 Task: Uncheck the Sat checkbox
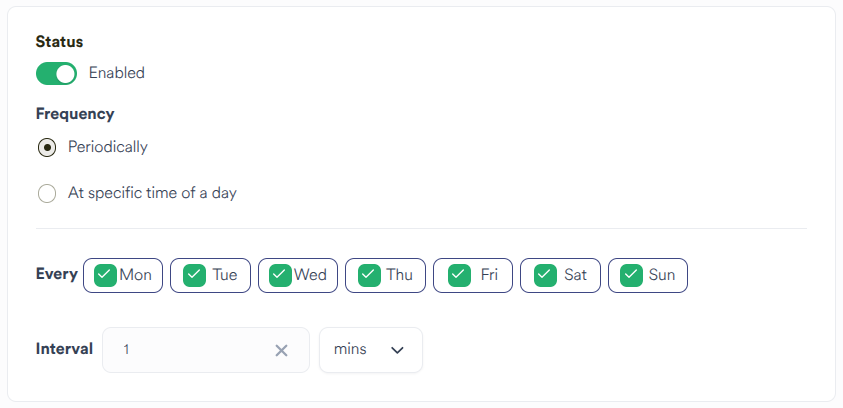pos(545,275)
